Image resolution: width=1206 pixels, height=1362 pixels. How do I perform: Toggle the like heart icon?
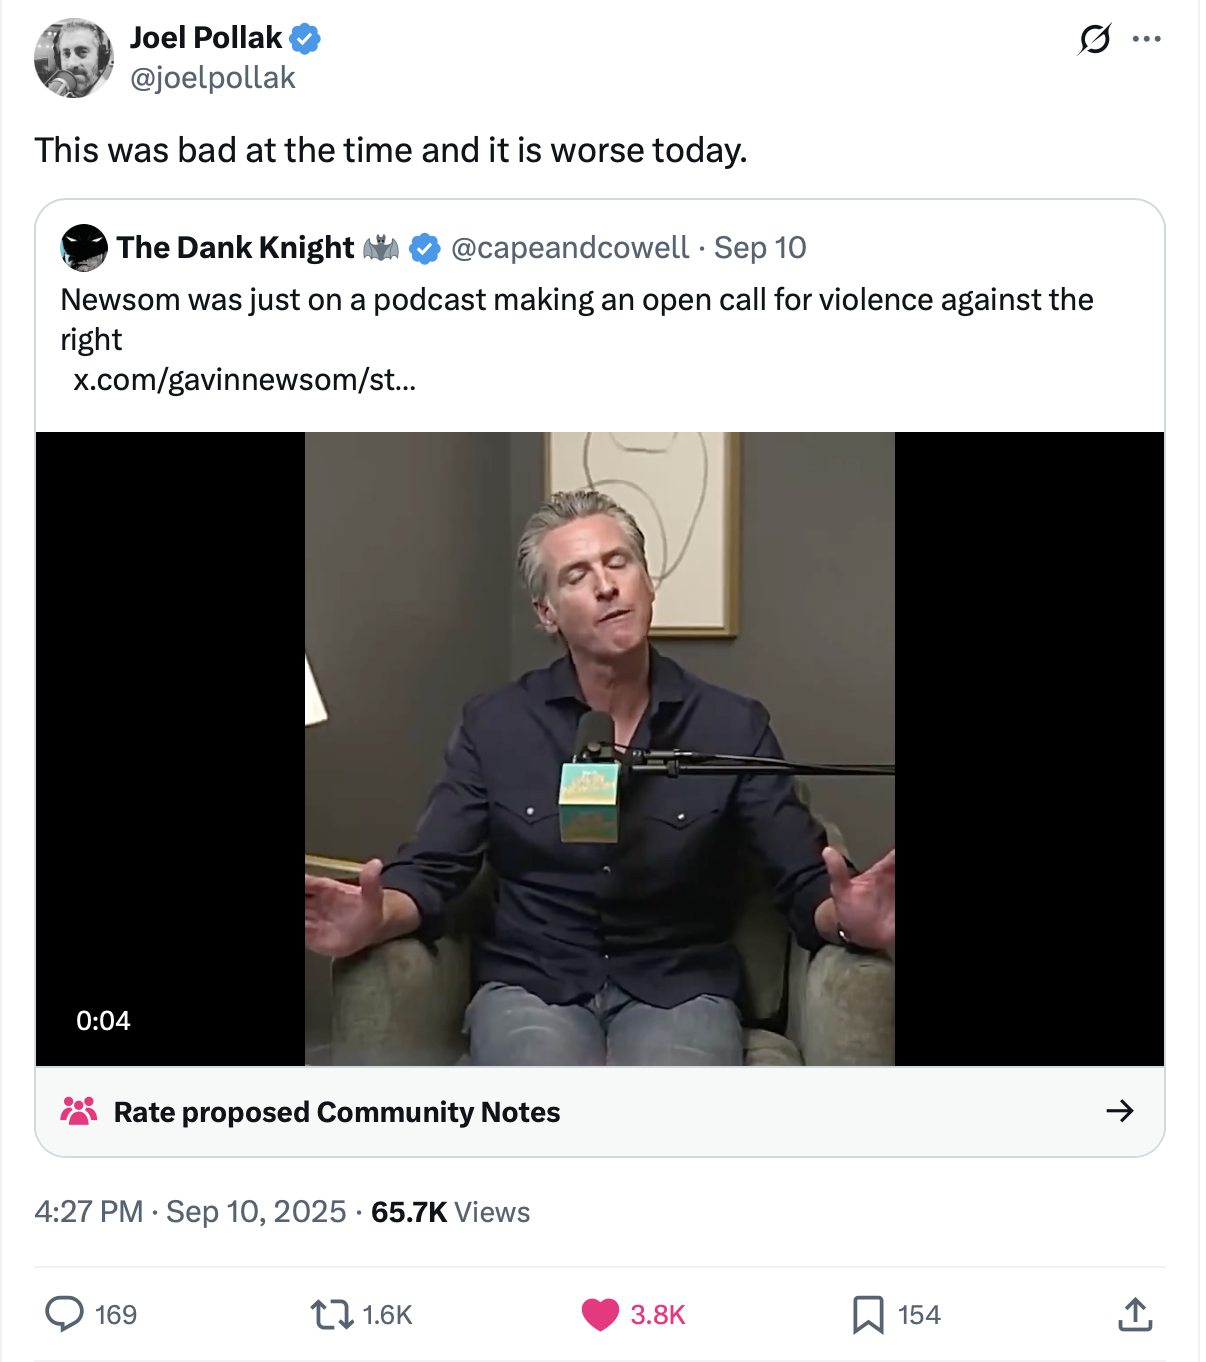600,1314
